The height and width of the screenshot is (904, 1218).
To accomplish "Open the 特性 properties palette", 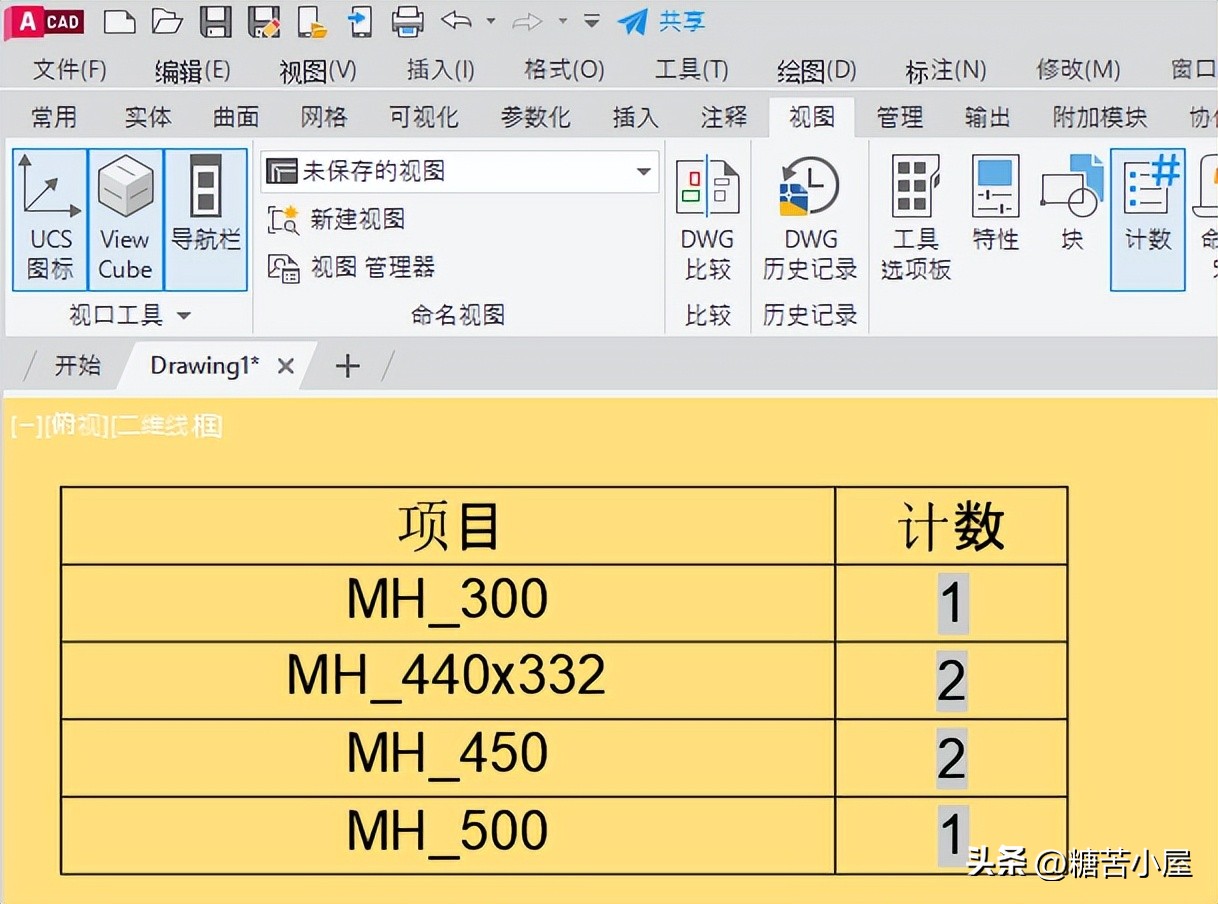I will tap(995, 210).
